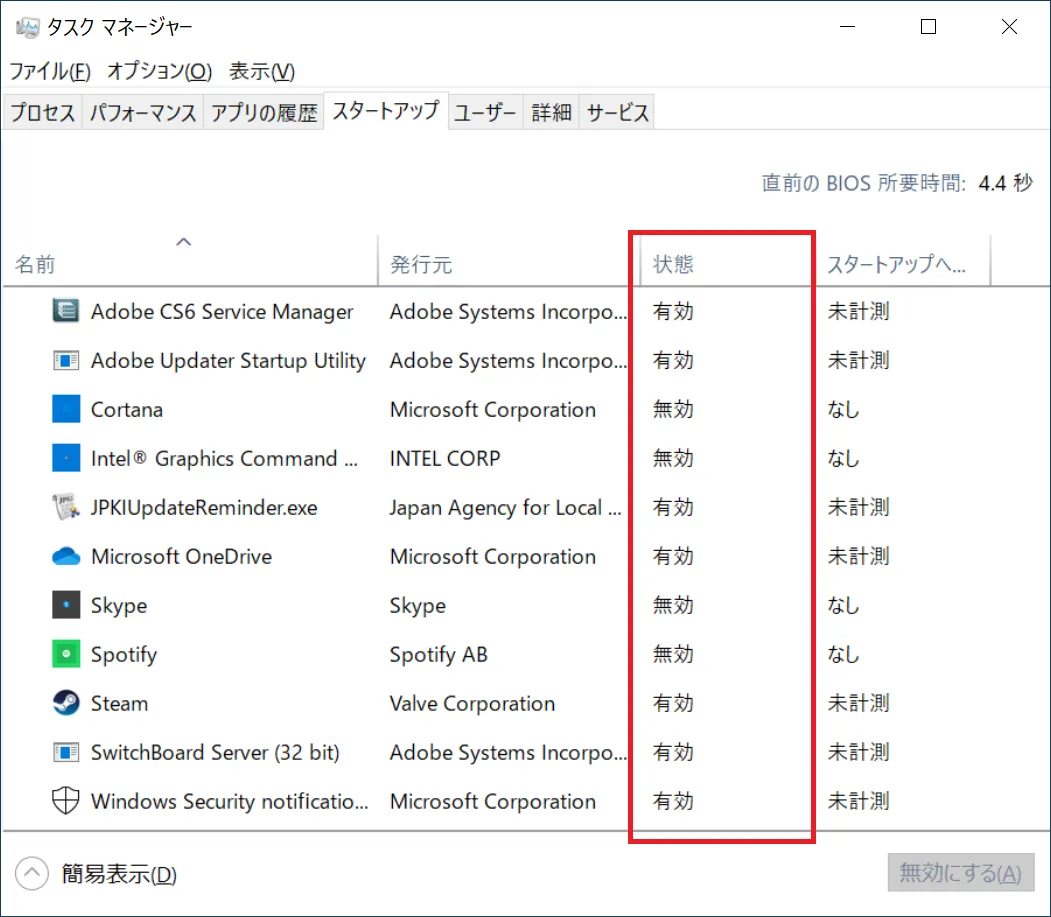1051x917 pixels.
Task: Click the 直前の BIOS 所要時間 4.4 秒 text
Action: click(897, 182)
